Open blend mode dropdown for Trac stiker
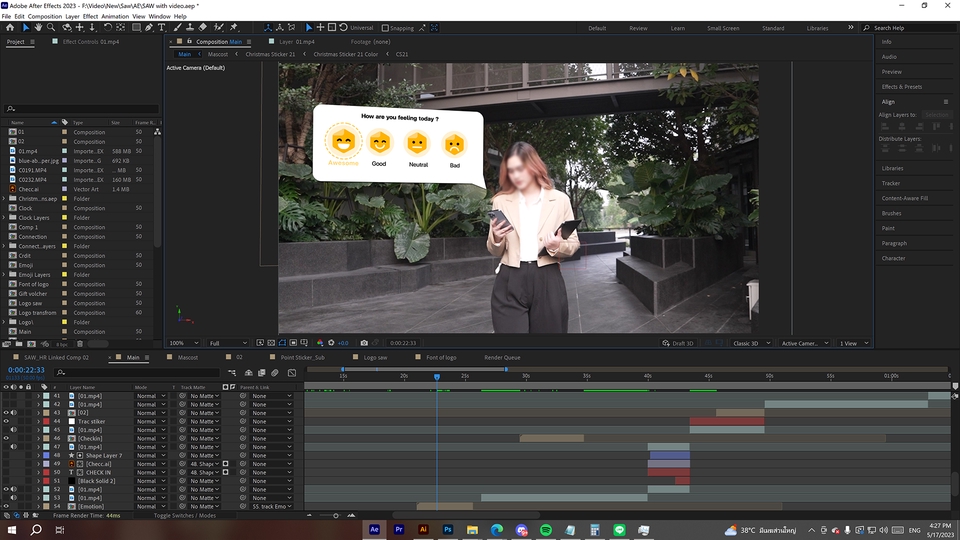 151,421
